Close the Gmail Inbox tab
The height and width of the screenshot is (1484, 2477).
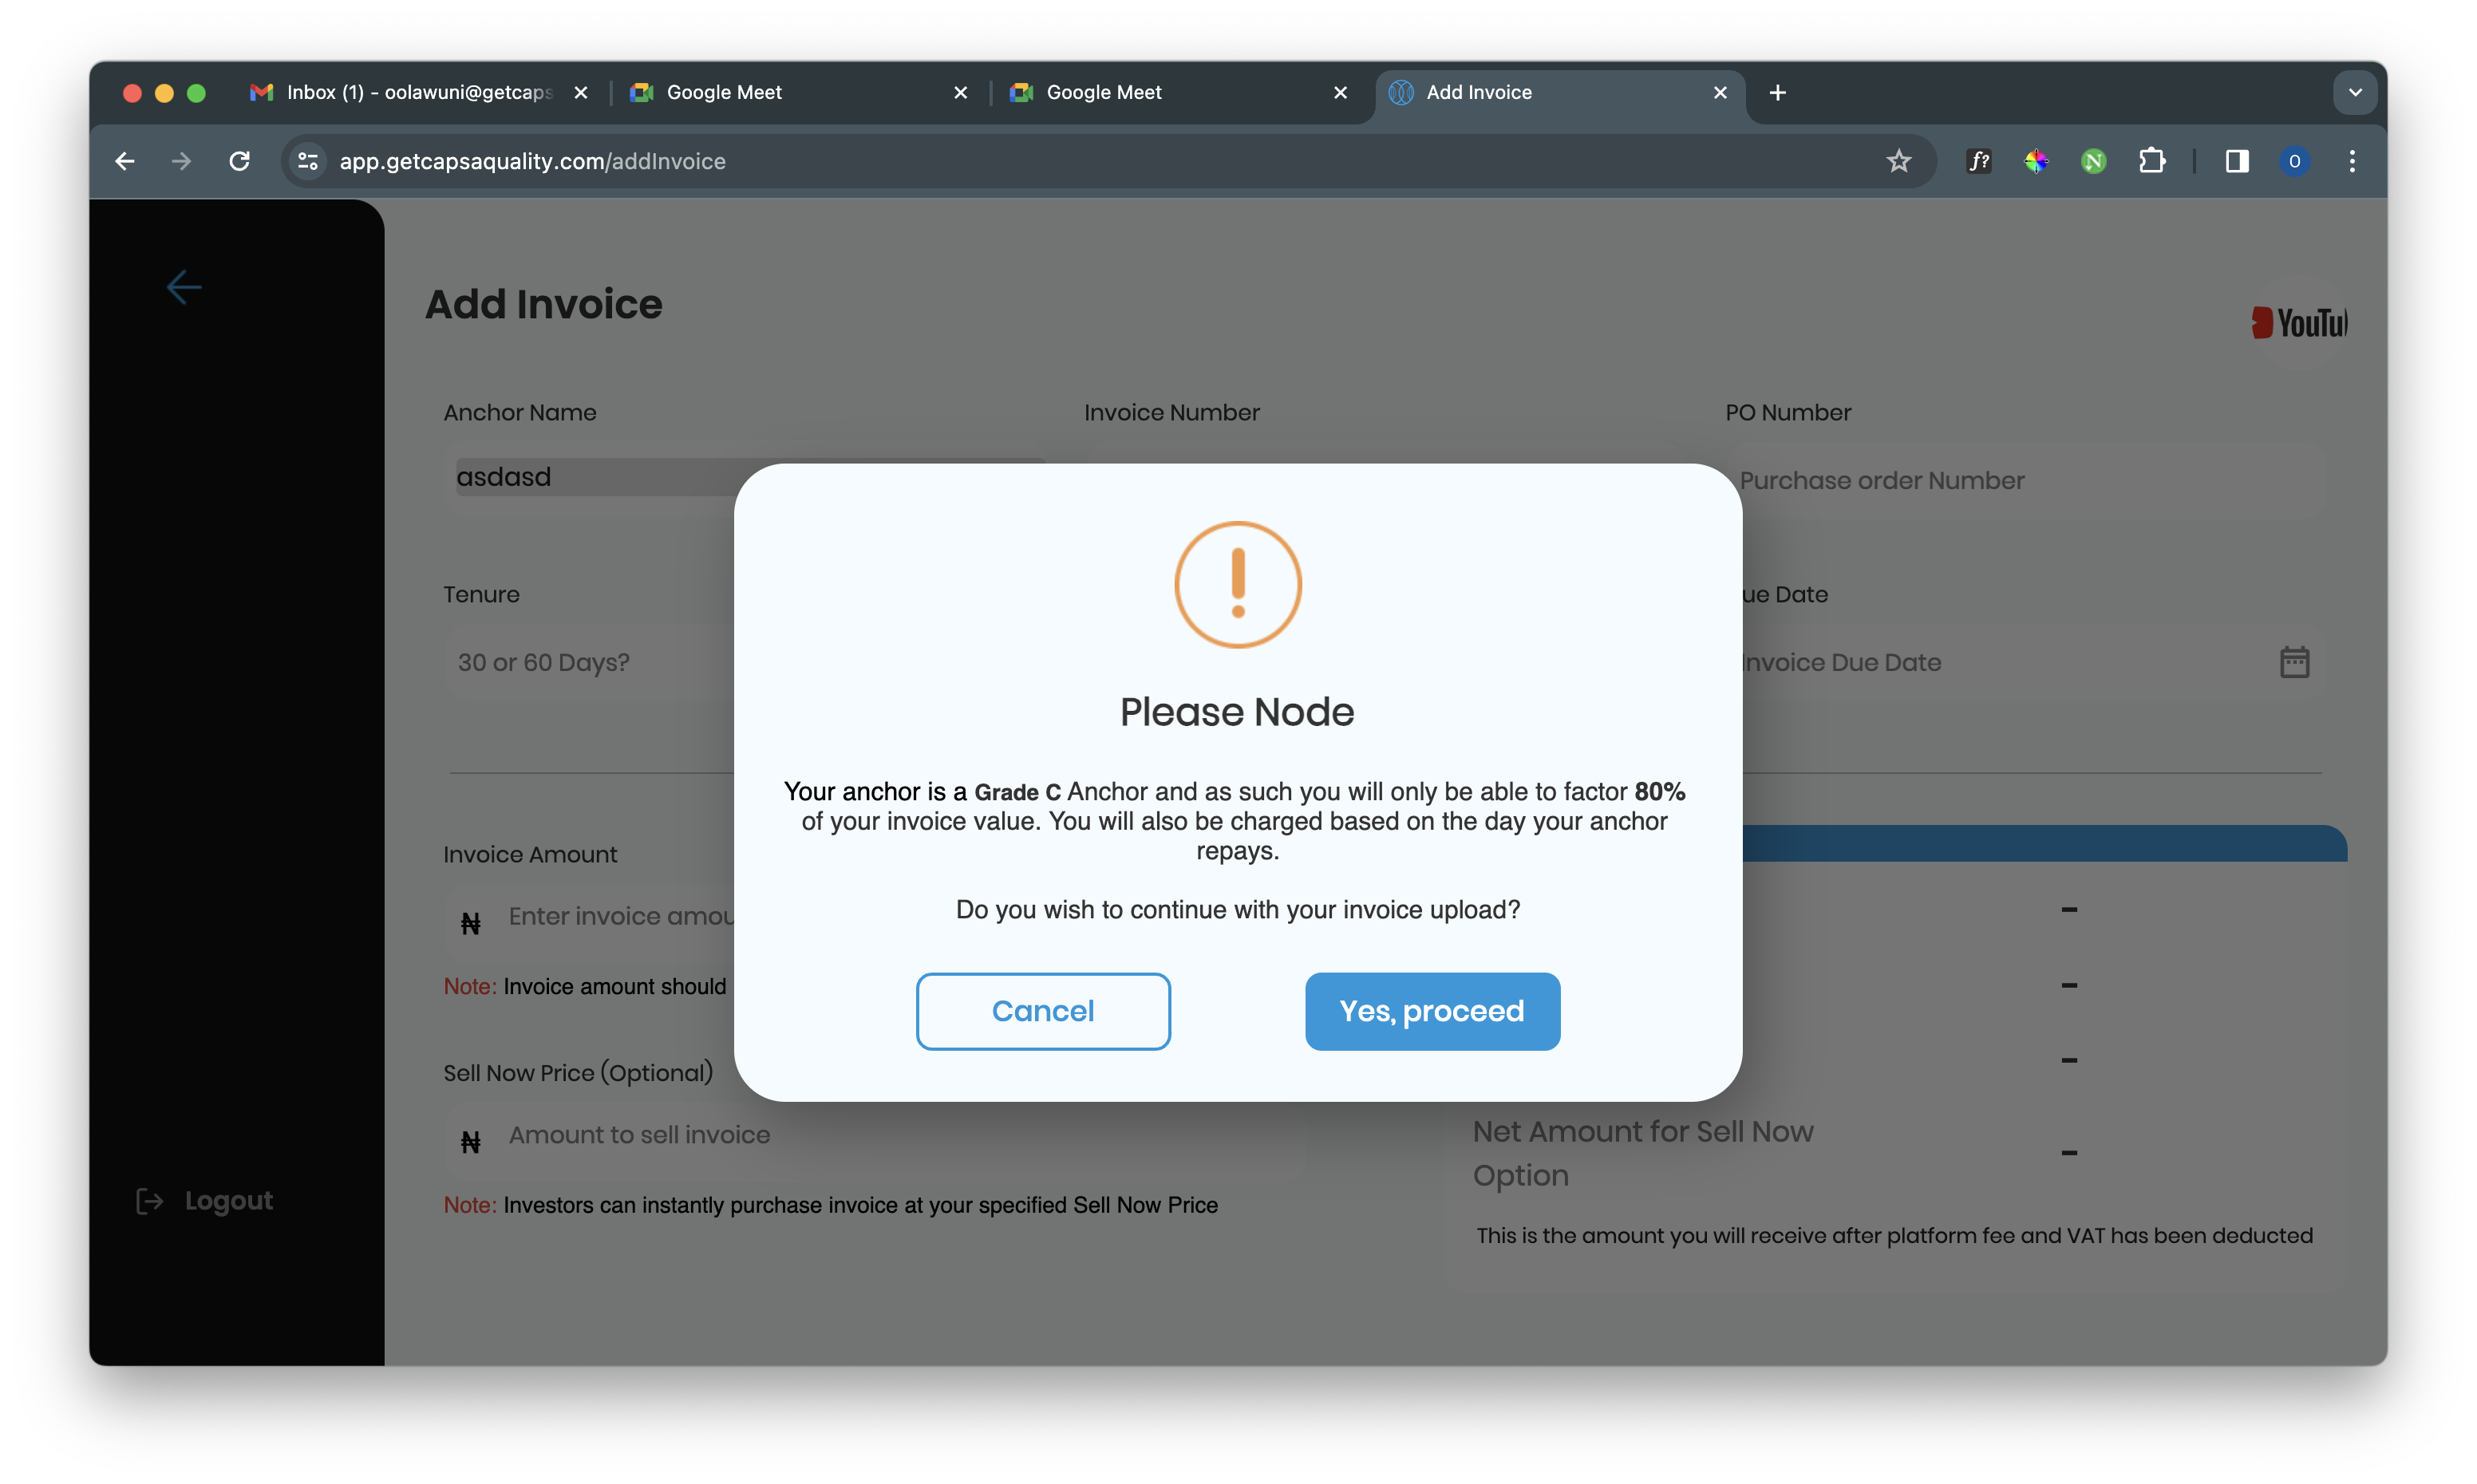point(580,92)
